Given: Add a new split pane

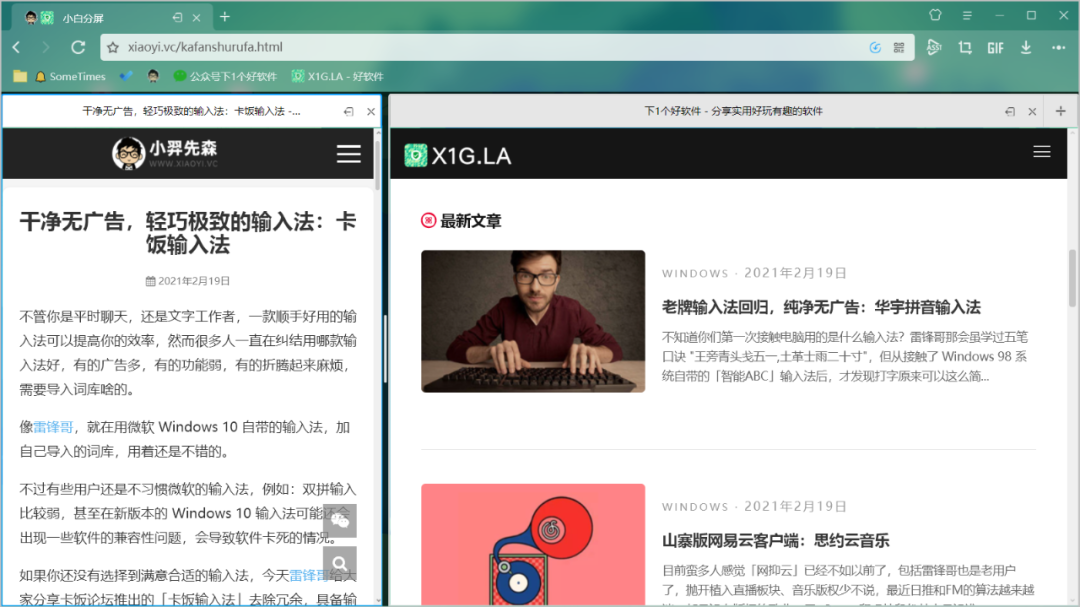Looking at the screenshot, I should pyautogui.click(x=1061, y=111).
